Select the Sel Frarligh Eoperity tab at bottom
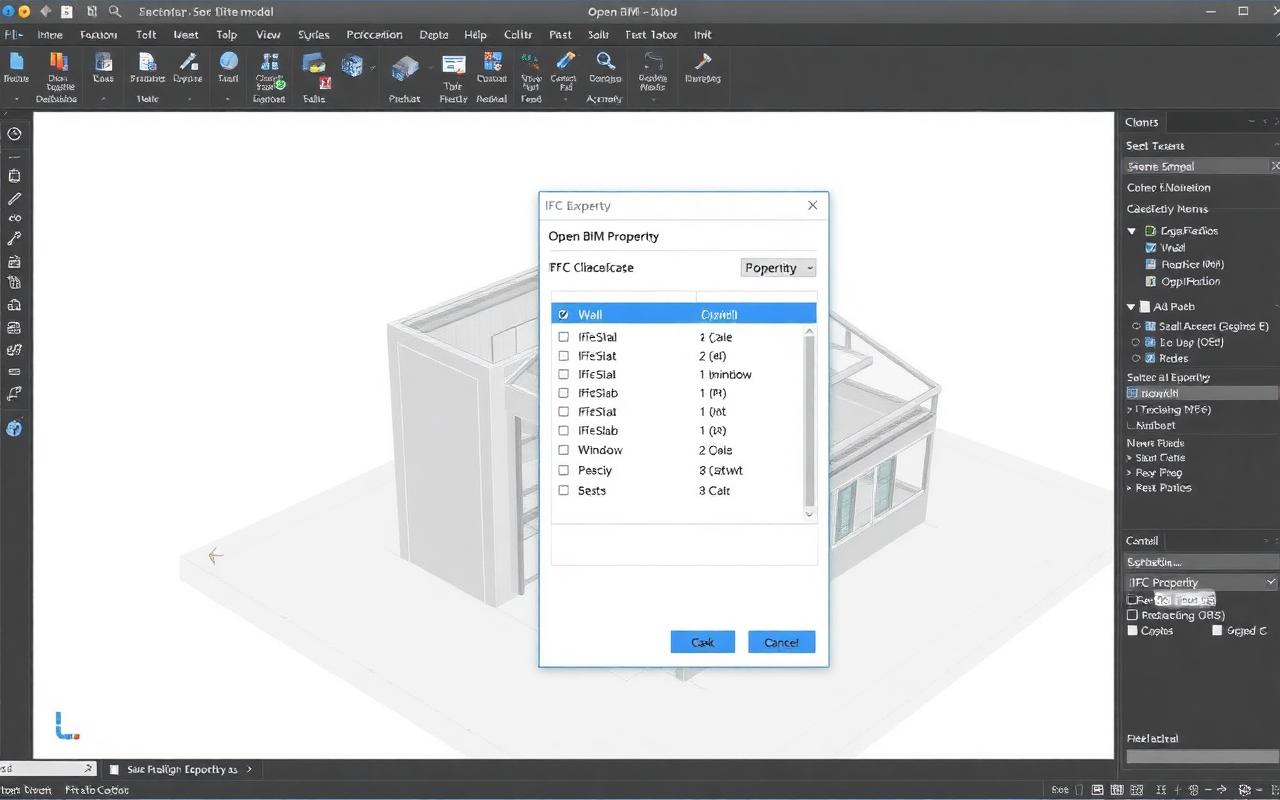1280x800 pixels. coord(183,769)
